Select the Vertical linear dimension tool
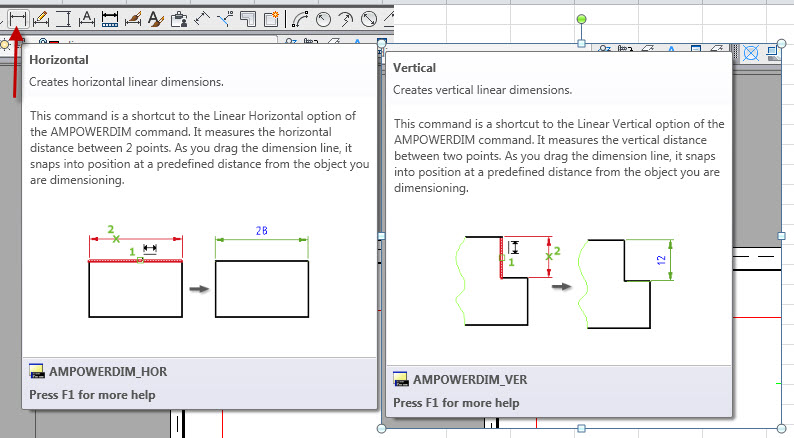794x438 pixels. (x=63, y=19)
